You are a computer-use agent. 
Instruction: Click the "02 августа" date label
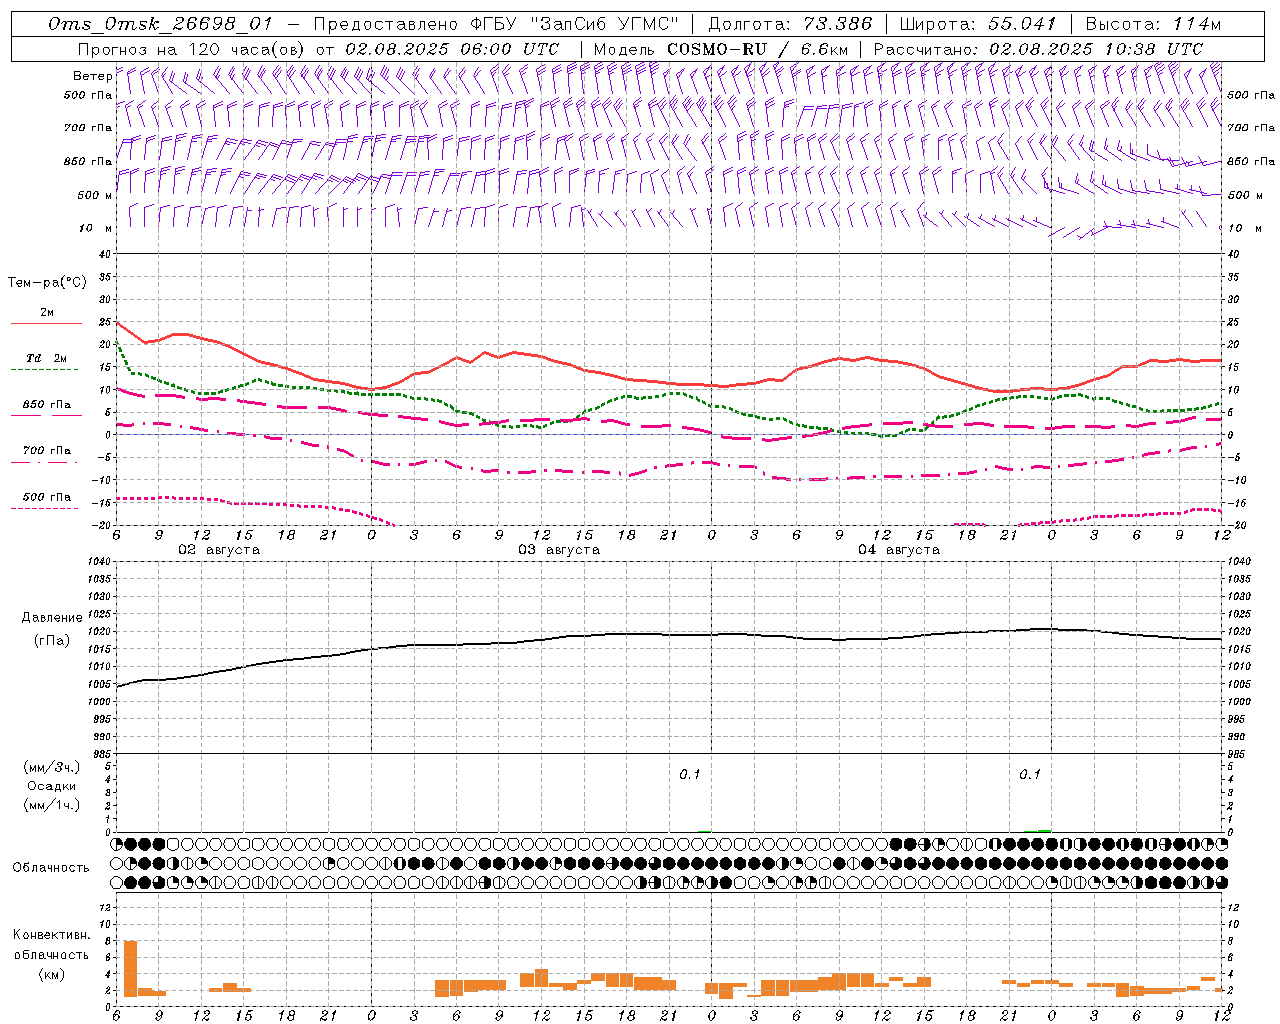click(x=219, y=550)
